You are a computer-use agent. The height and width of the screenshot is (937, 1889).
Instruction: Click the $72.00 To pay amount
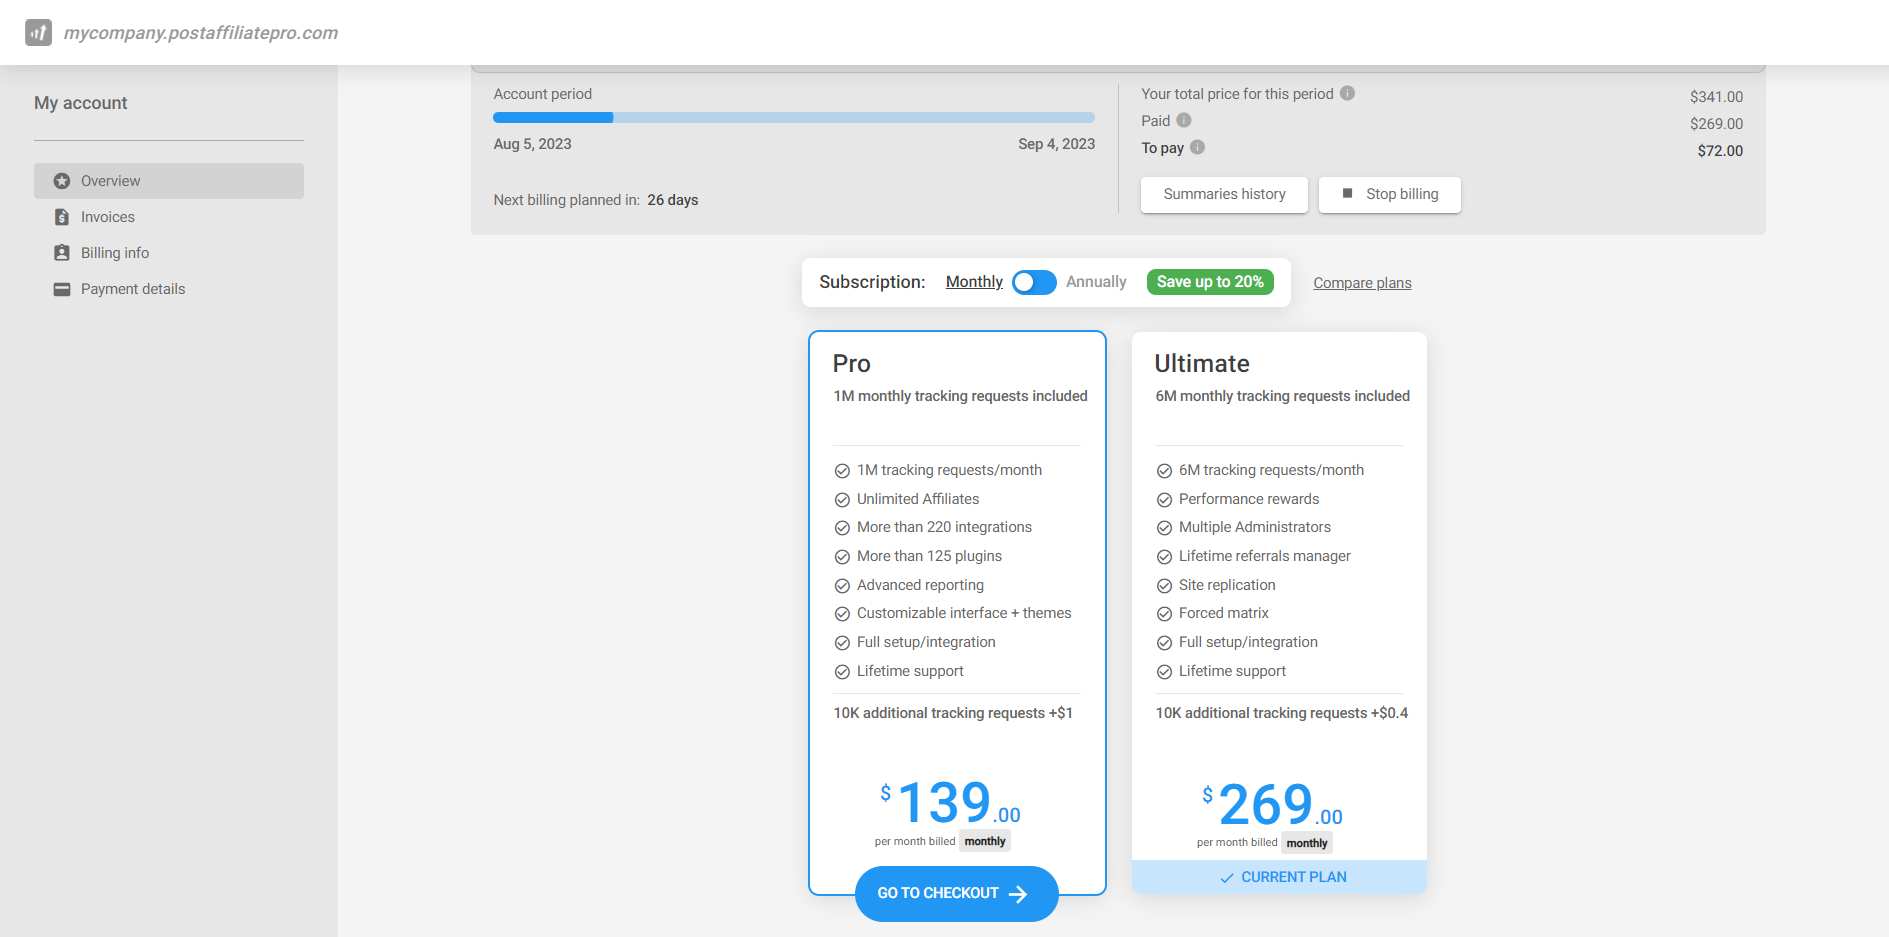(x=1720, y=151)
